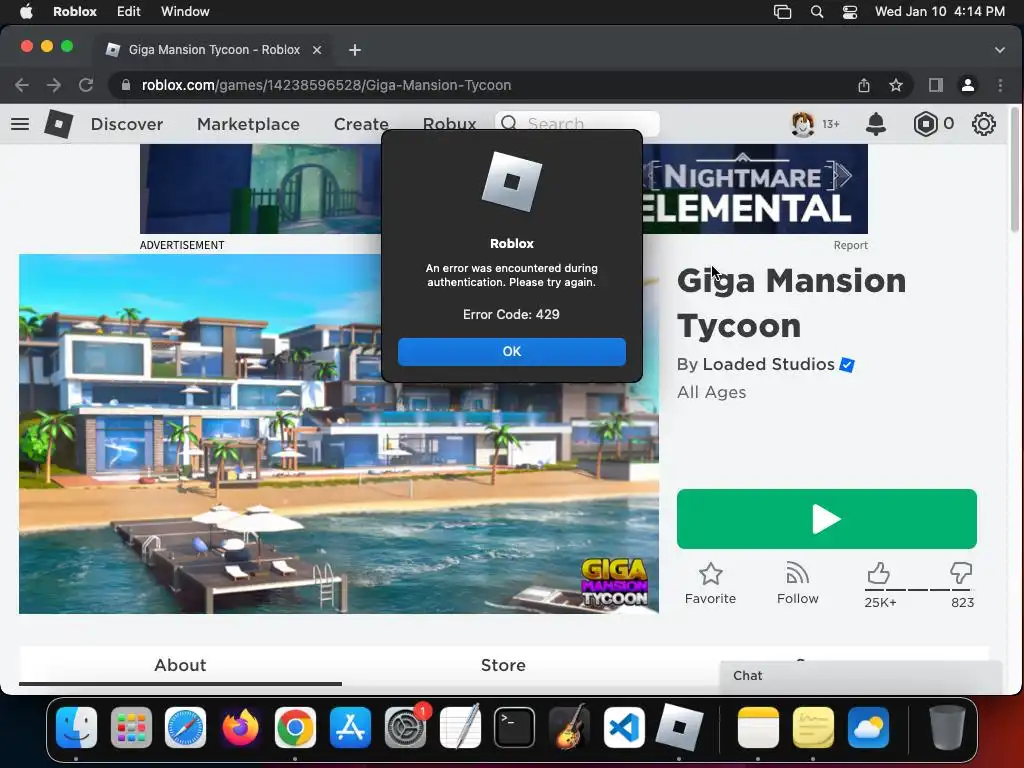
Task: Click the Roblox app Dock icon
Action: coord(679,727)
